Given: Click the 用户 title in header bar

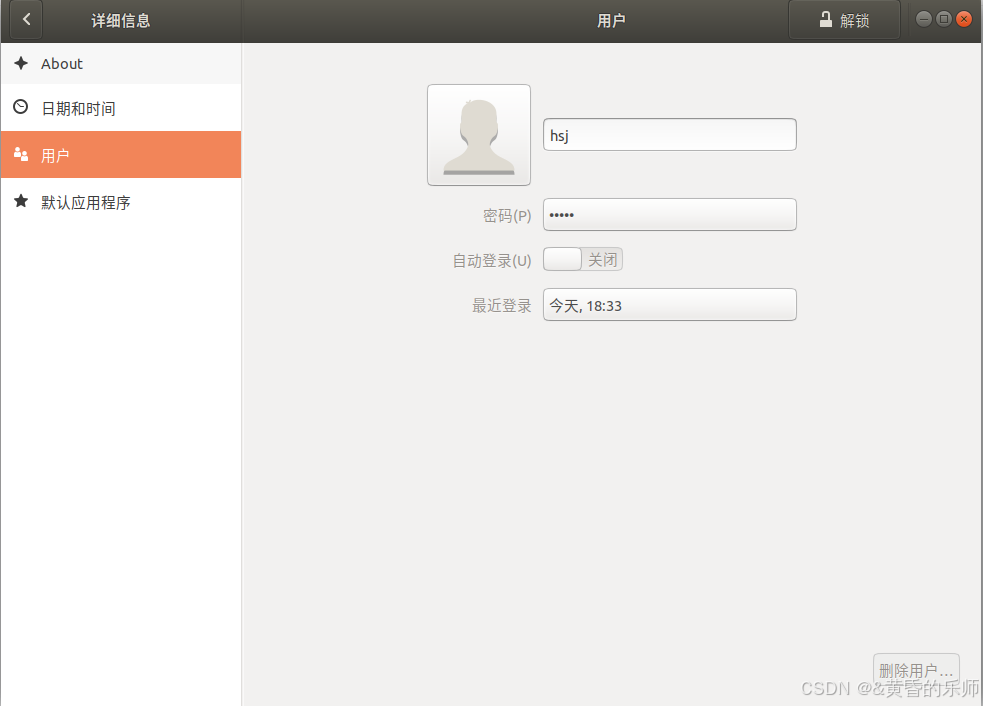Looking at the screenshot, I should (611, 21).
